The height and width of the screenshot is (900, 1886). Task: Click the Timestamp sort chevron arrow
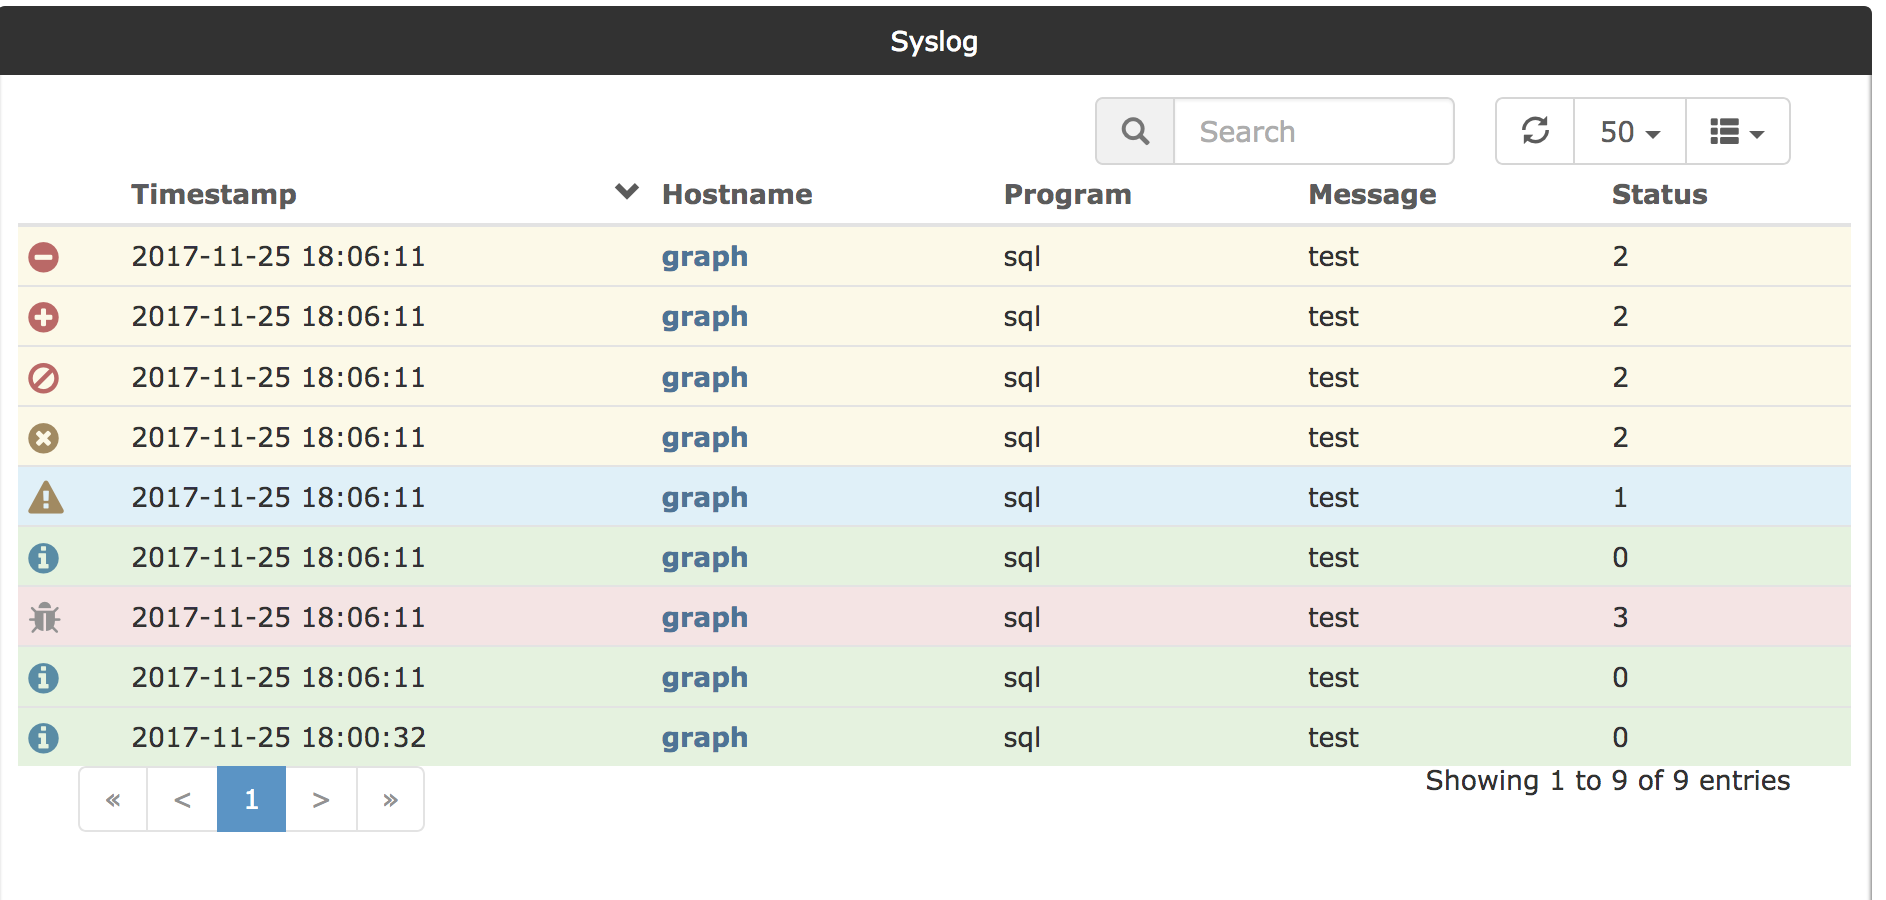pos(627,191)
